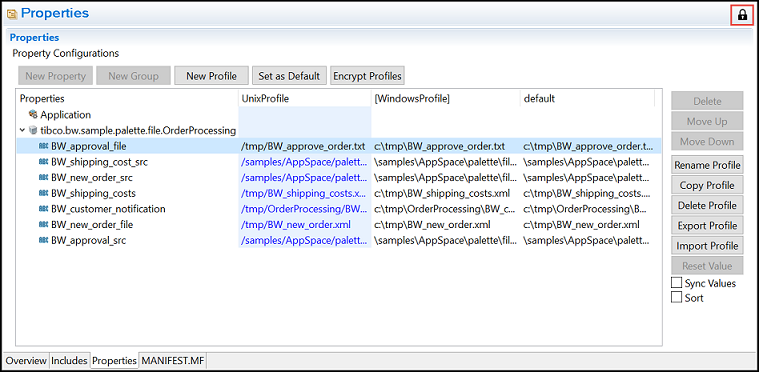759x372 pixels.
Task: Select the BW_approval_file row
Action: coord(339,146)
